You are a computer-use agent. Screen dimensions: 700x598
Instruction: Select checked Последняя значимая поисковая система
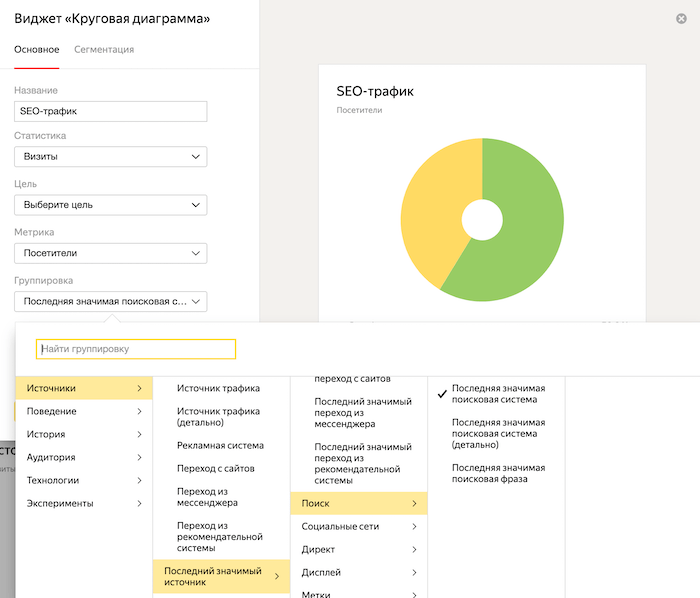pos(498,393)
